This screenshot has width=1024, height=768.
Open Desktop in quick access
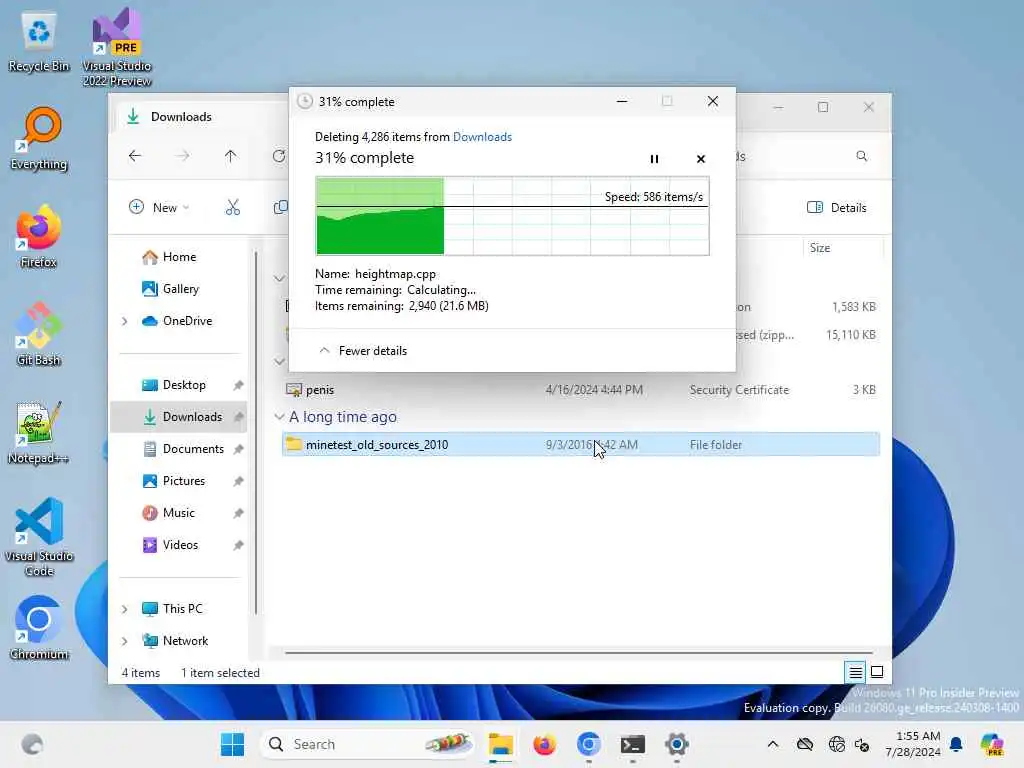point(174,385)
